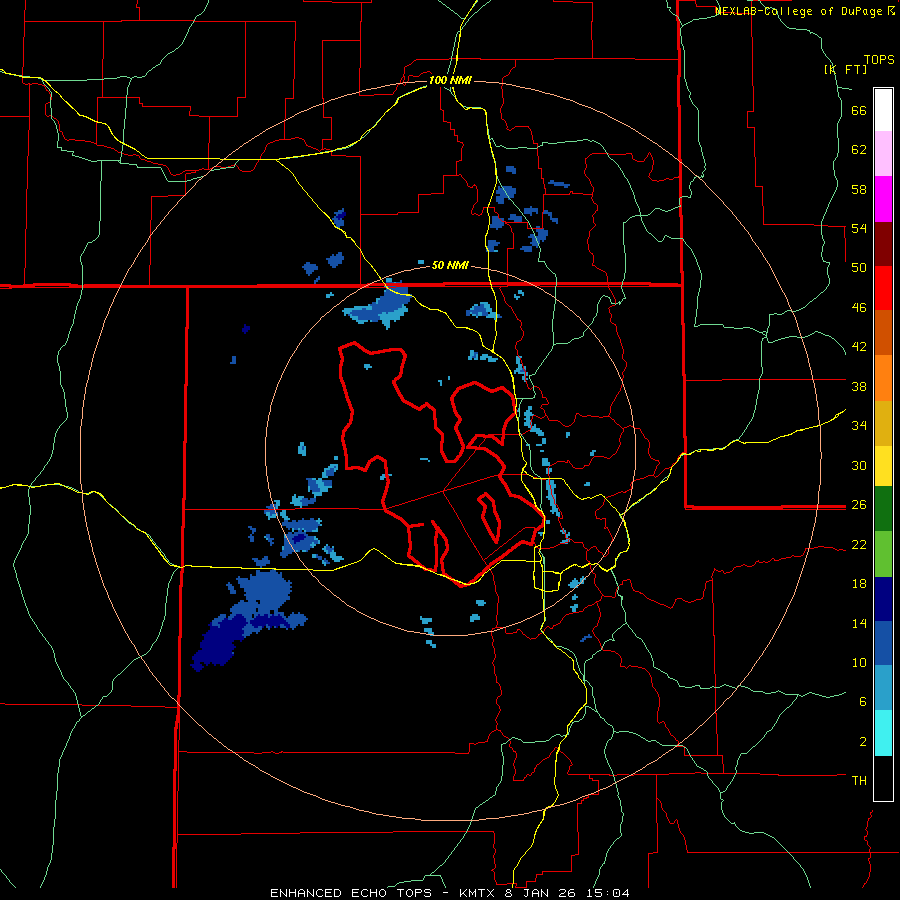Click the '[K FT]' units label
Screen dimensions: 900x900
point(845,69)
